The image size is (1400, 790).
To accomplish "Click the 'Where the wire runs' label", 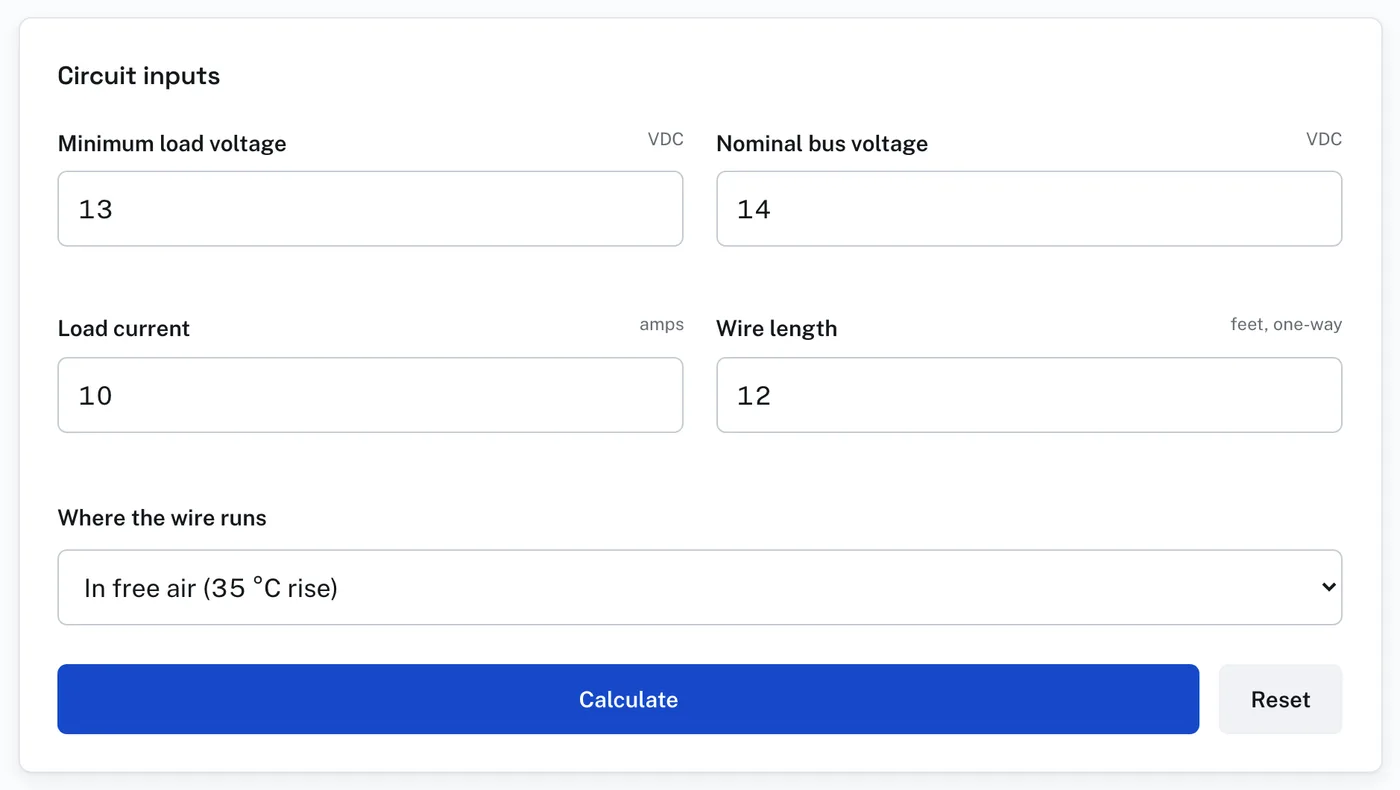I will 162,518.
